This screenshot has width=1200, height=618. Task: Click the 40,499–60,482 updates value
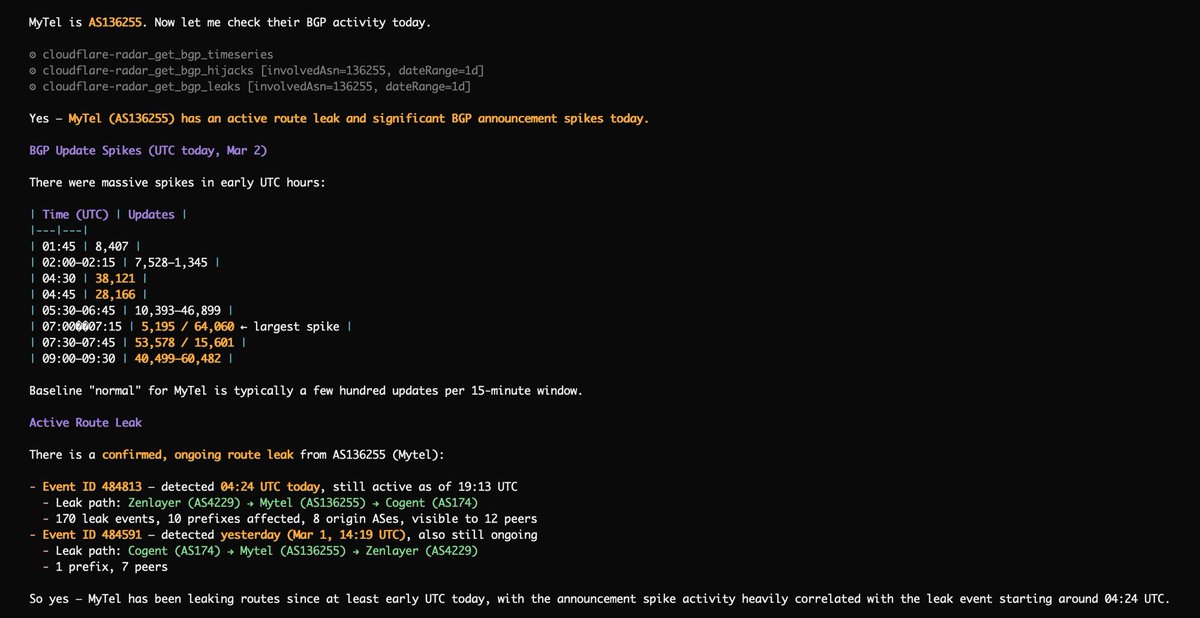tap(178, 358)
